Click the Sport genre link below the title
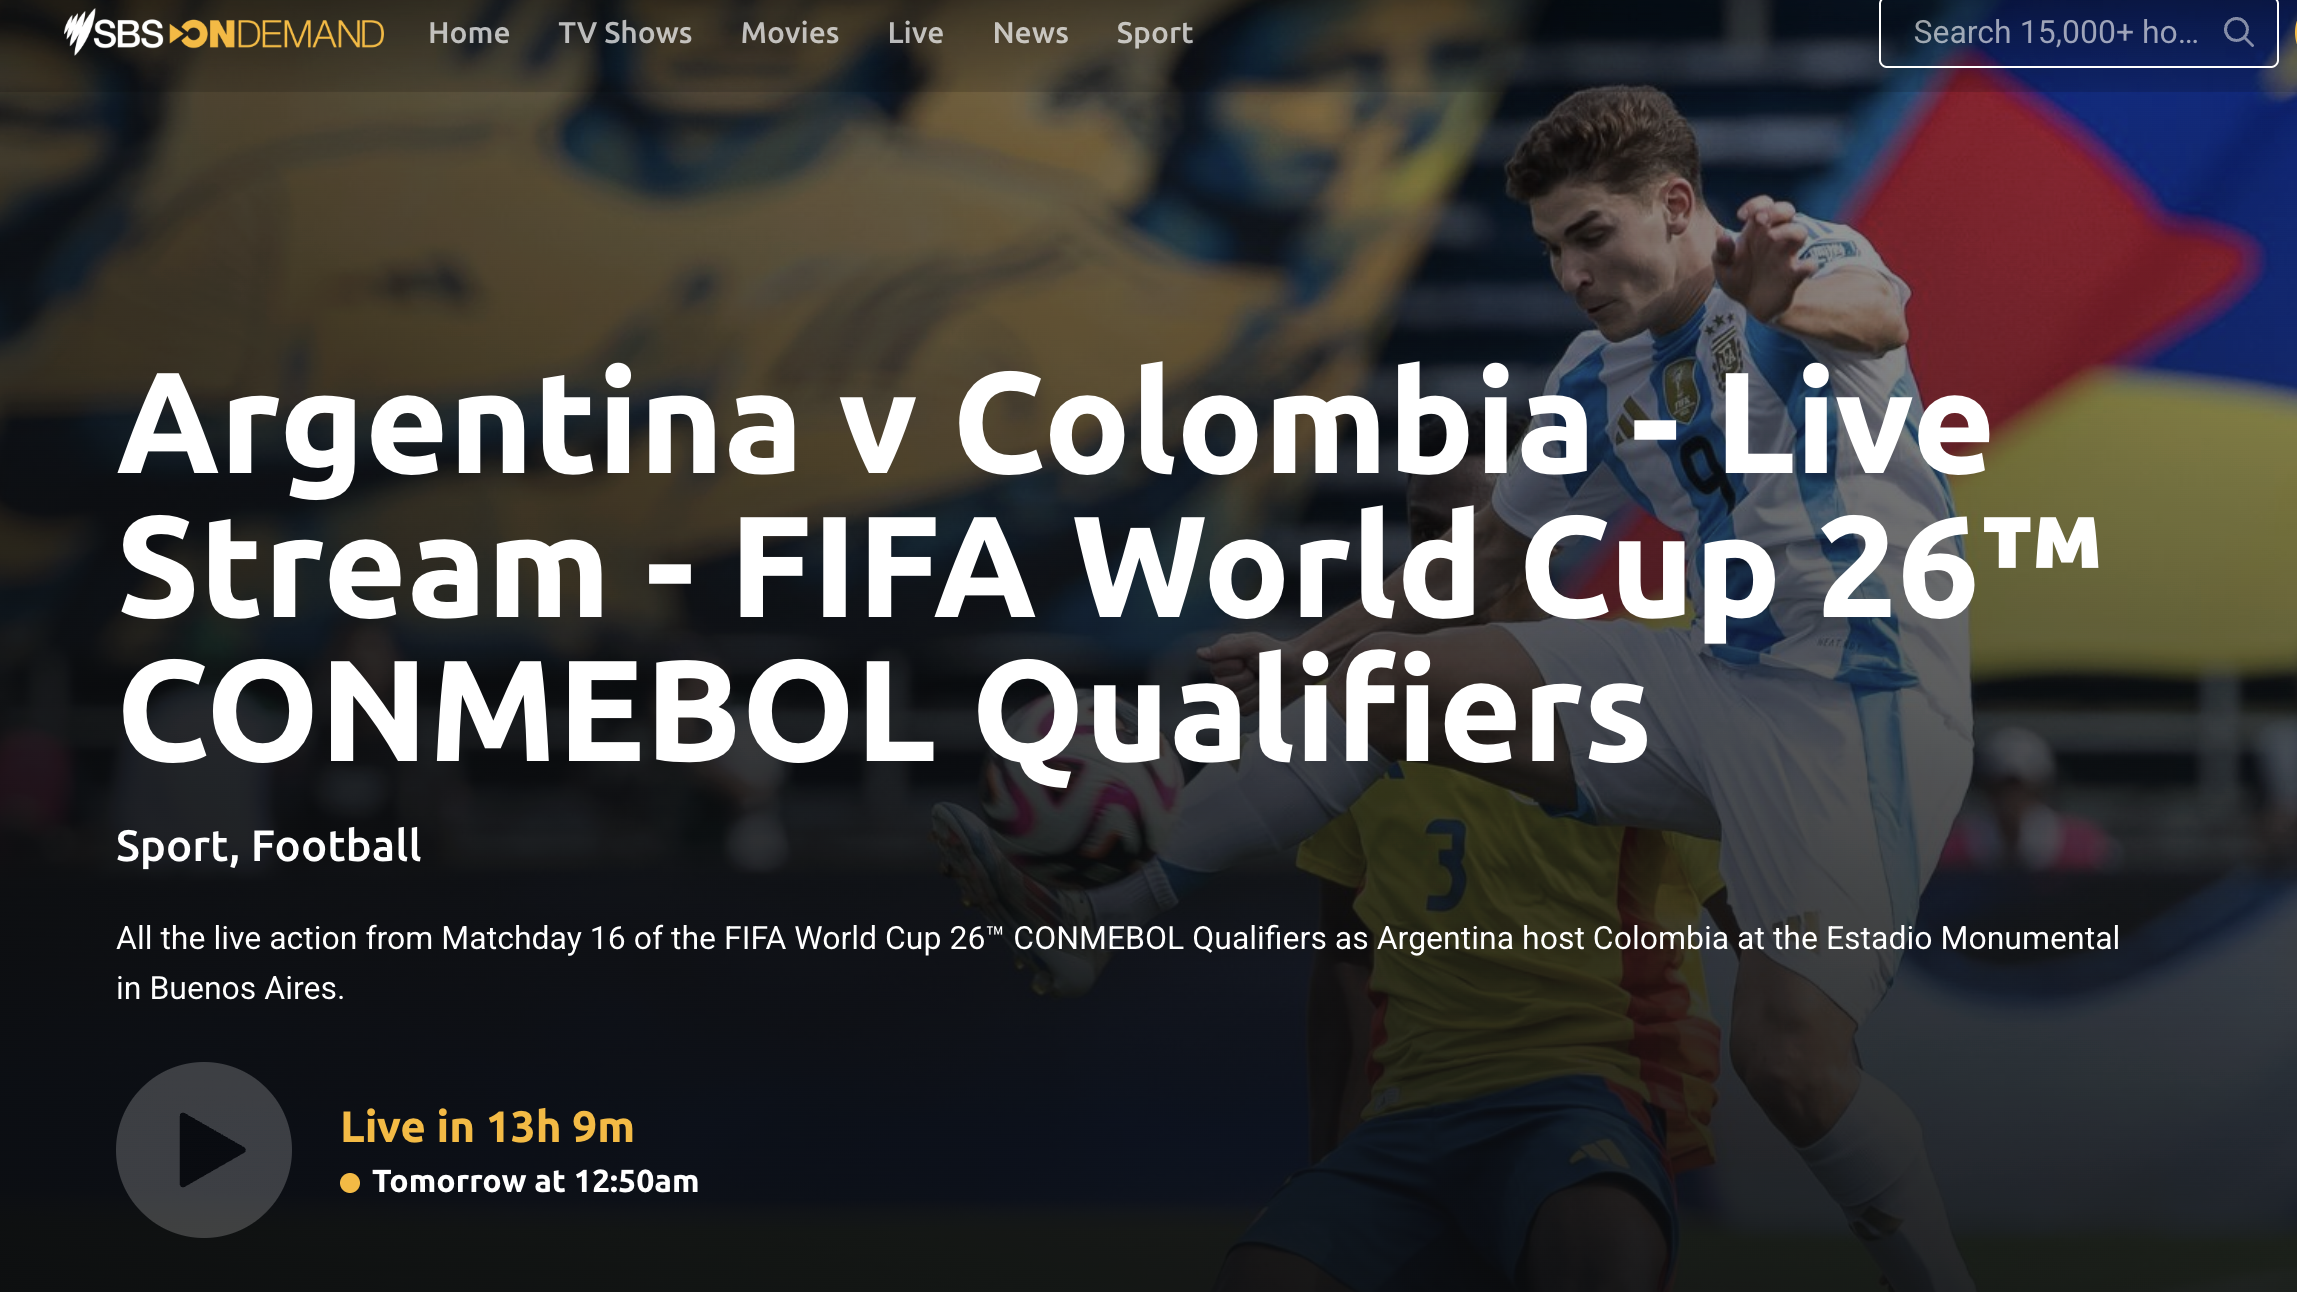Image resolution: width=2297 pixels, height=1292 pixels. pyautogui.click(x=174, y=846)
